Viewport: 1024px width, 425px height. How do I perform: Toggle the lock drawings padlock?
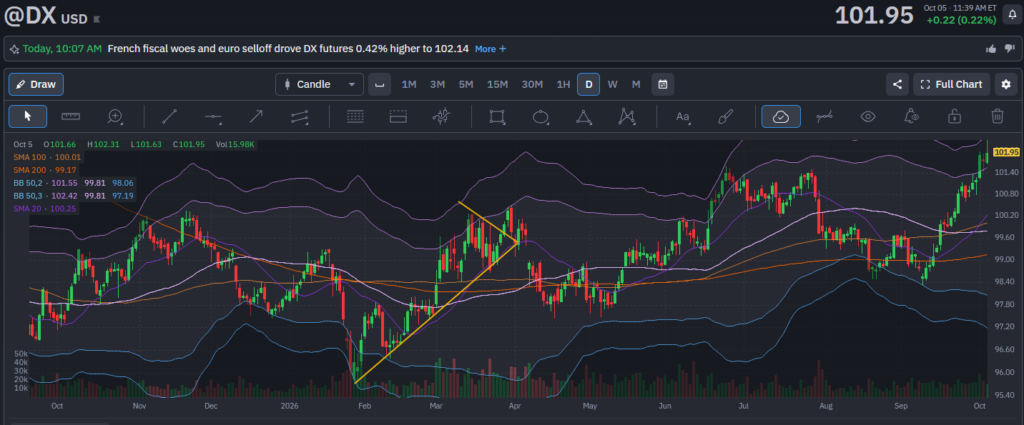point(954,117)
